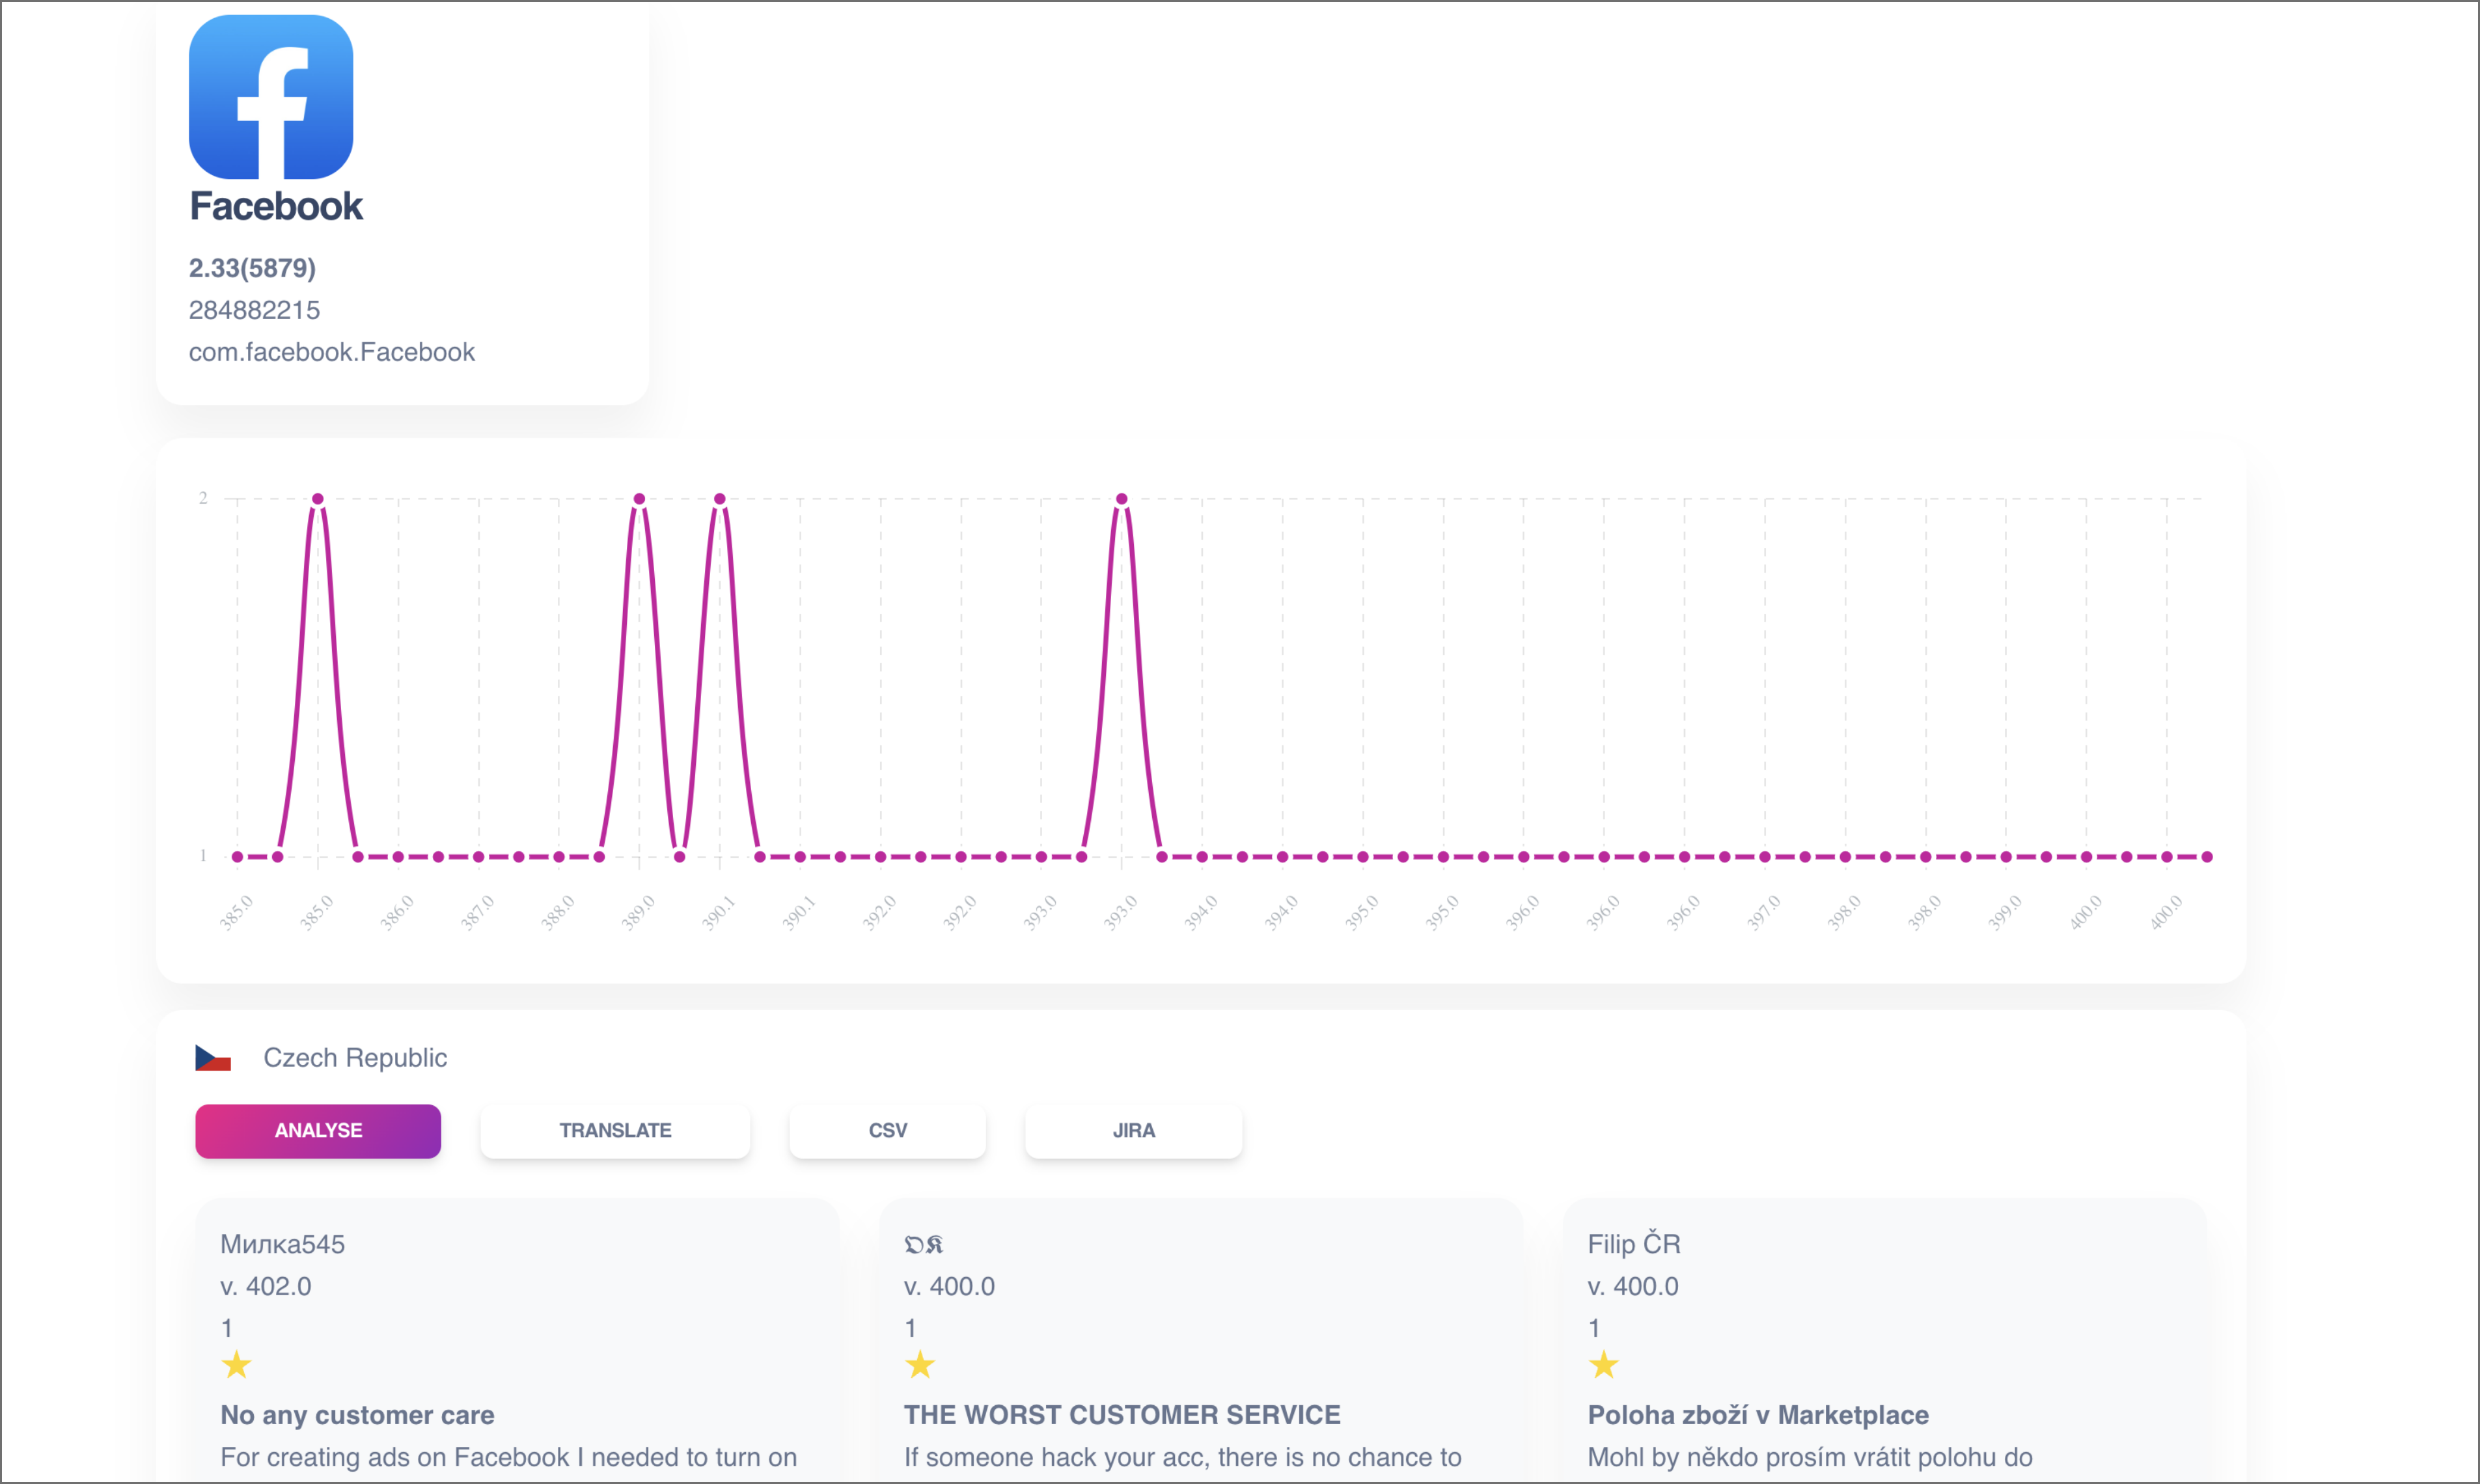The image size is (2480, 1484).
Task: Click the reviewer name Милка545
Action: click(x=283, y=1244)
